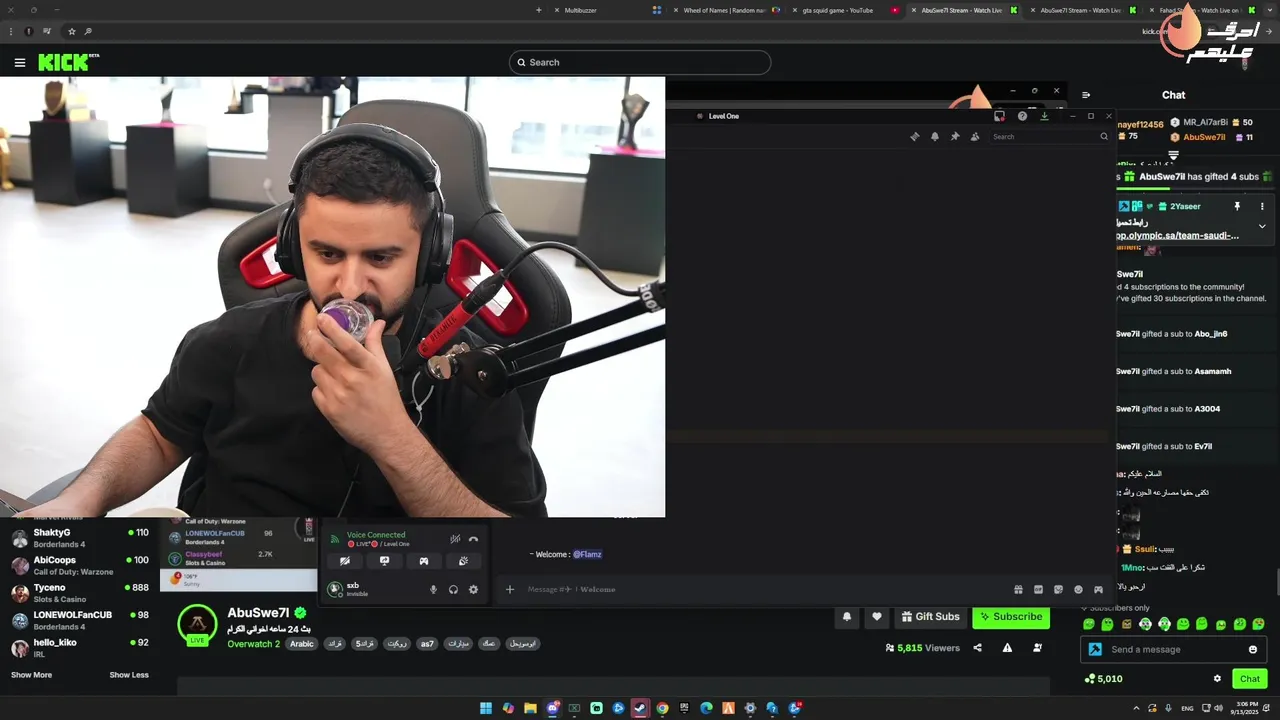Open Discord notification settings bell
This screenshot has width=1280, height=720.
coord(935,137)
